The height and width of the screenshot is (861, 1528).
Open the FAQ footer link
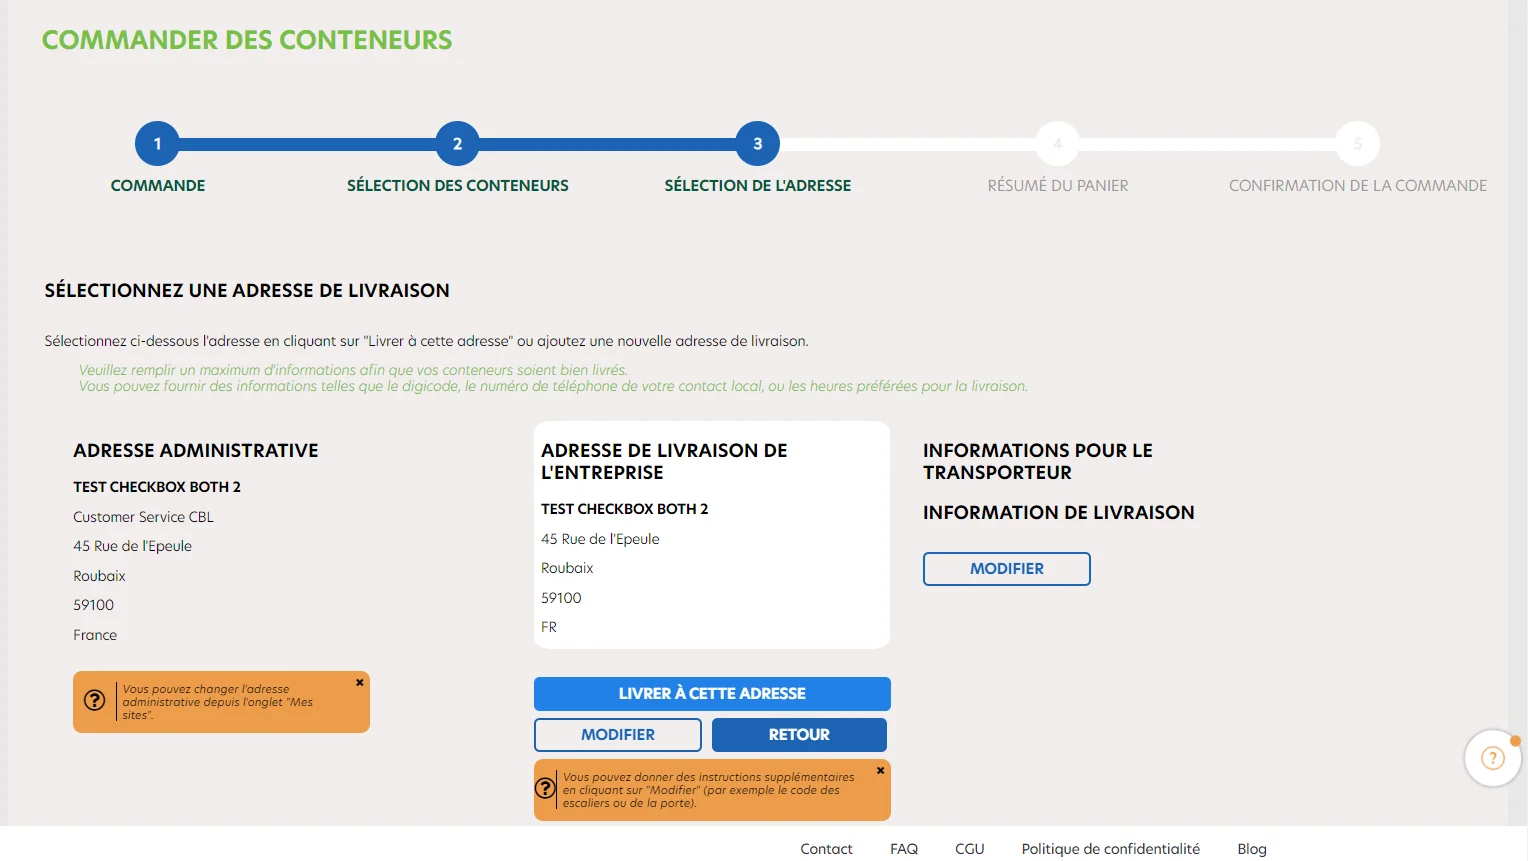904,849
